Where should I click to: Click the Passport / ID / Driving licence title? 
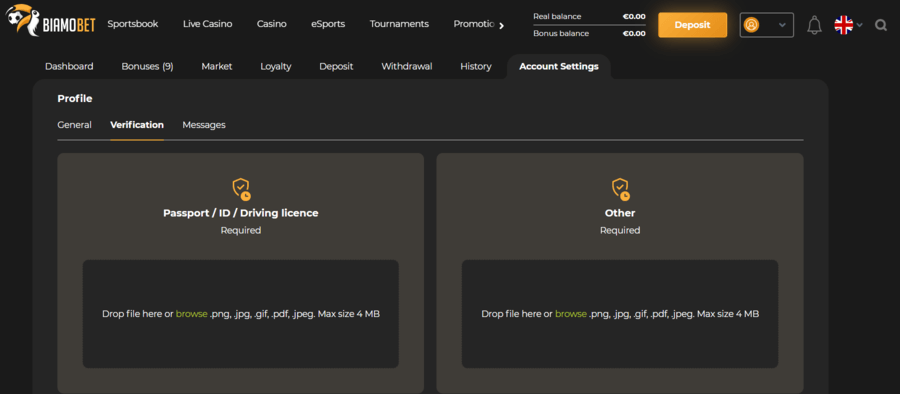coord(240,213)
